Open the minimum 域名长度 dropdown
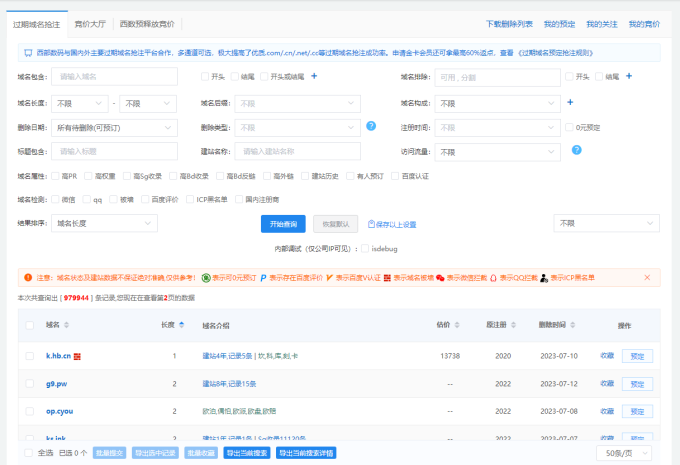Screen dimensions: 680x465 (80, 104)
